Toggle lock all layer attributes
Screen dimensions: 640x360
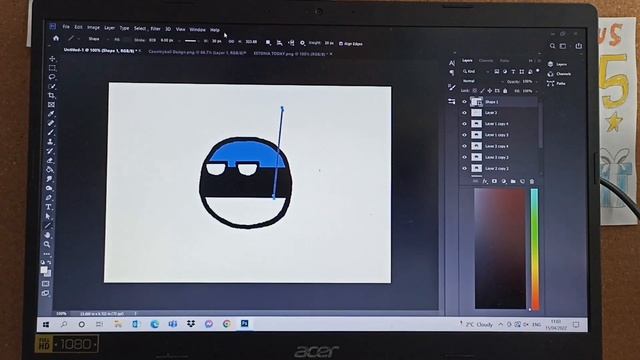(505, 91)
